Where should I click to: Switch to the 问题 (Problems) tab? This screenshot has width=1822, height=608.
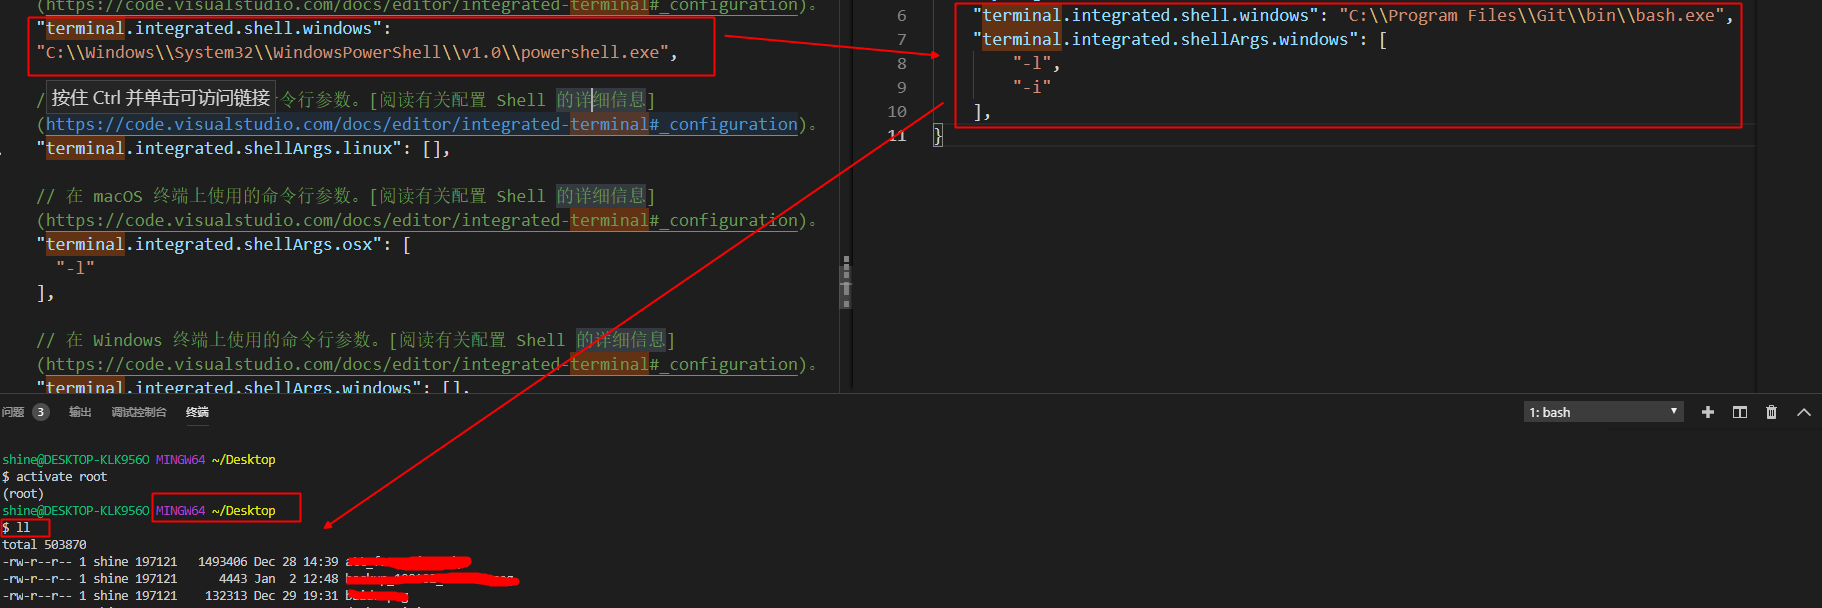click(x=13, y=412)
